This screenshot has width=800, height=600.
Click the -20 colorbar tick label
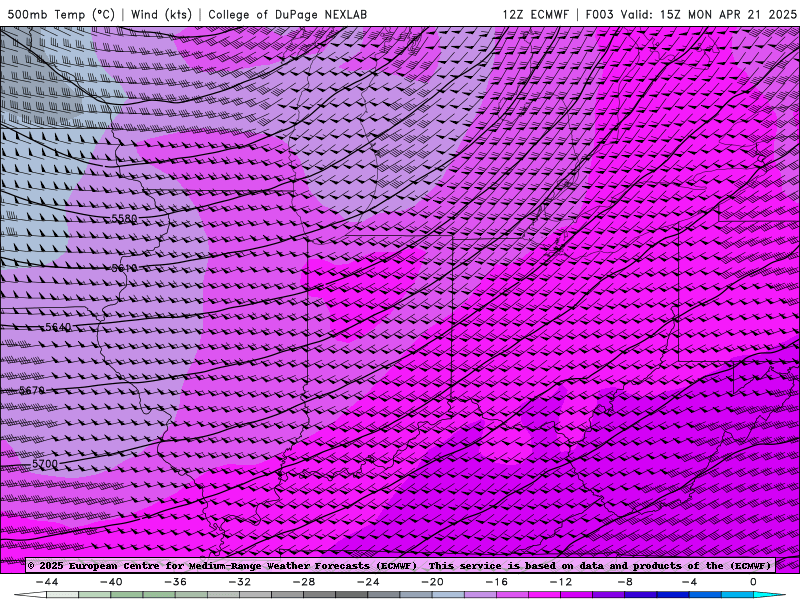point(432,582)
